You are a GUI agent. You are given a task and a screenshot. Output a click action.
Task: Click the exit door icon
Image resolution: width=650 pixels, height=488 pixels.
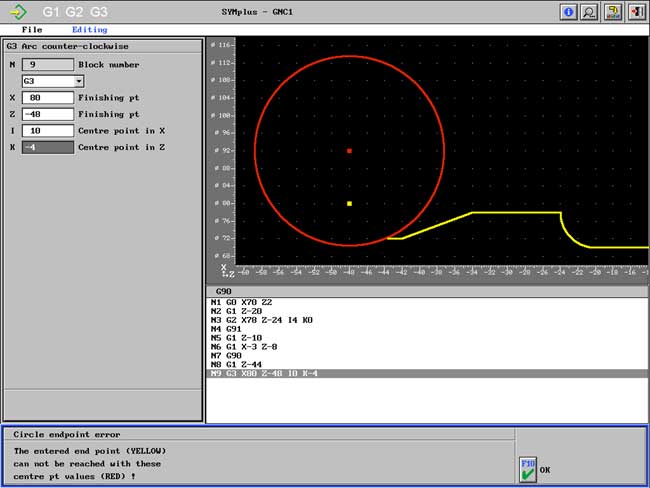(636, 12)
